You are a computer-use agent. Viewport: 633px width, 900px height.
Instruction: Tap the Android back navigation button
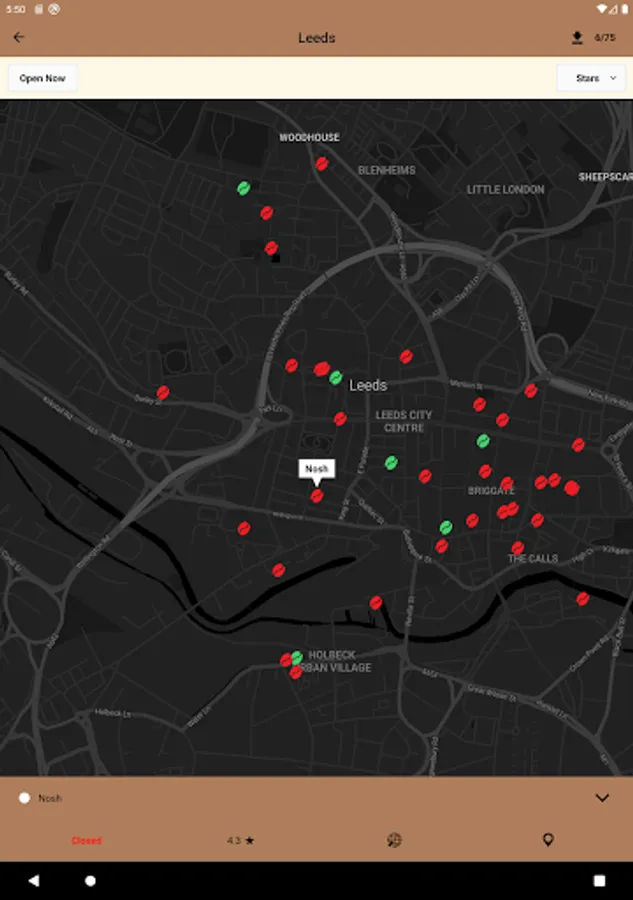click(34, 880)
